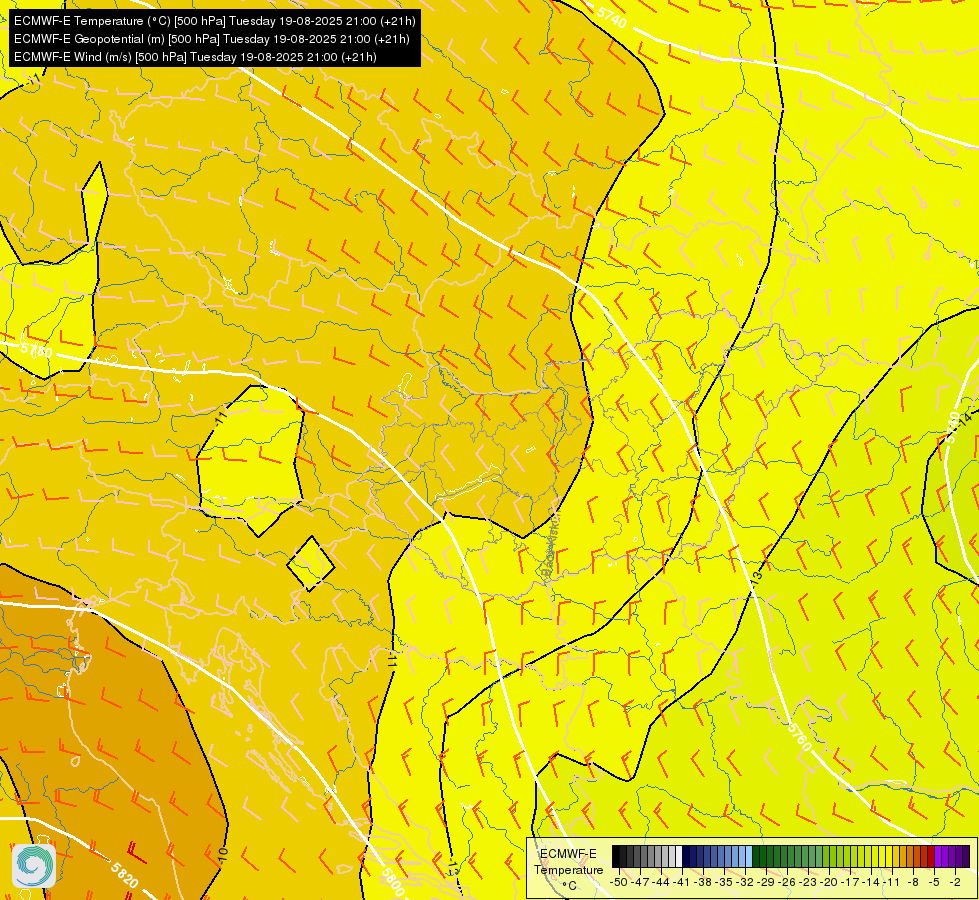
Task: Click the 5800 geopotential contour label
Action: tap(391, 881)
